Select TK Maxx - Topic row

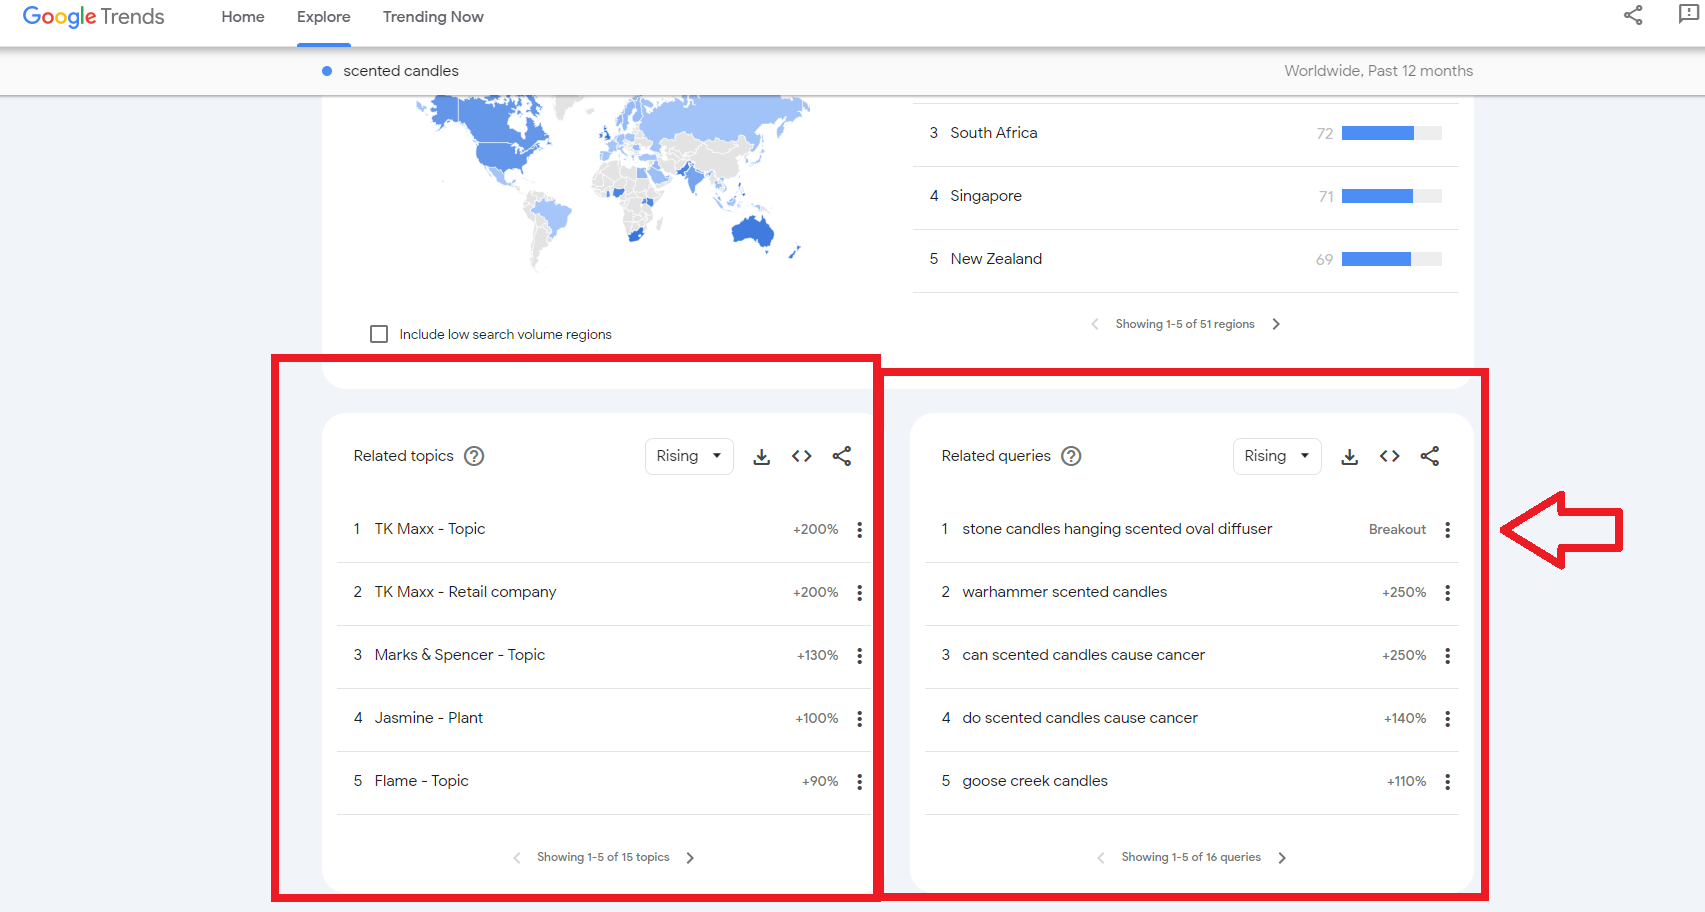(604, 530)
